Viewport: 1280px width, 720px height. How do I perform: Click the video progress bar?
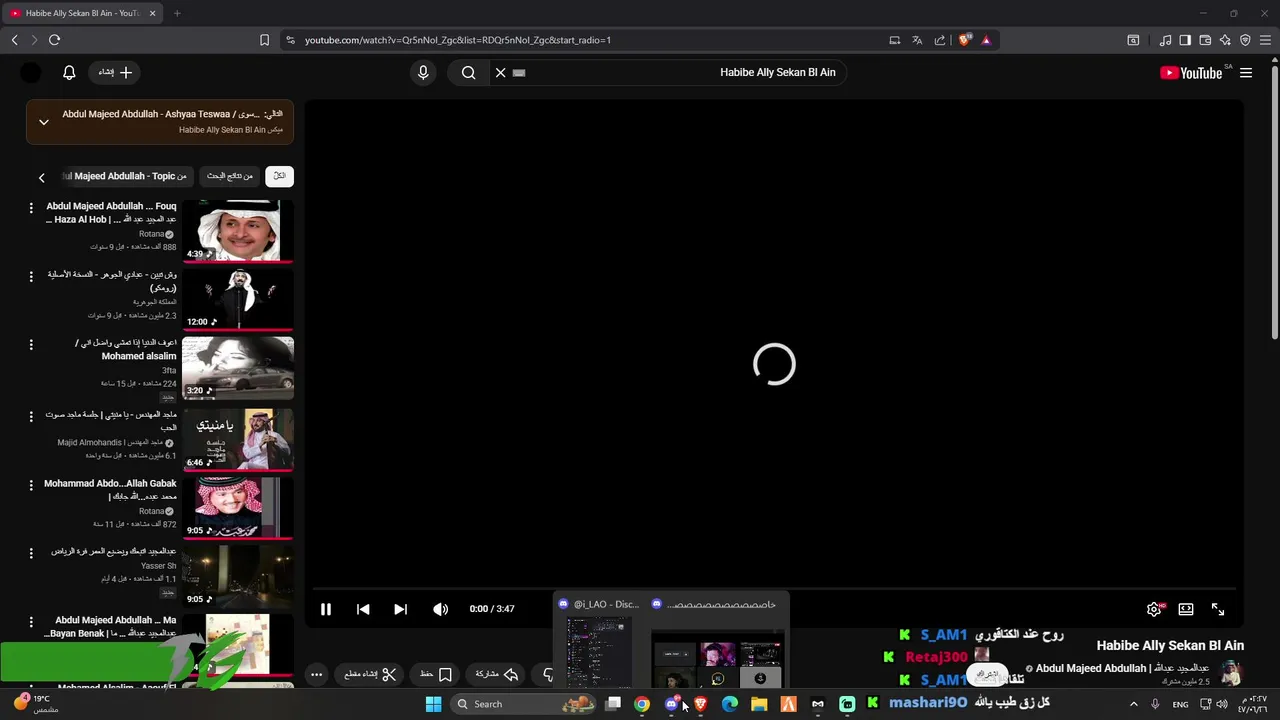[774, 589]
